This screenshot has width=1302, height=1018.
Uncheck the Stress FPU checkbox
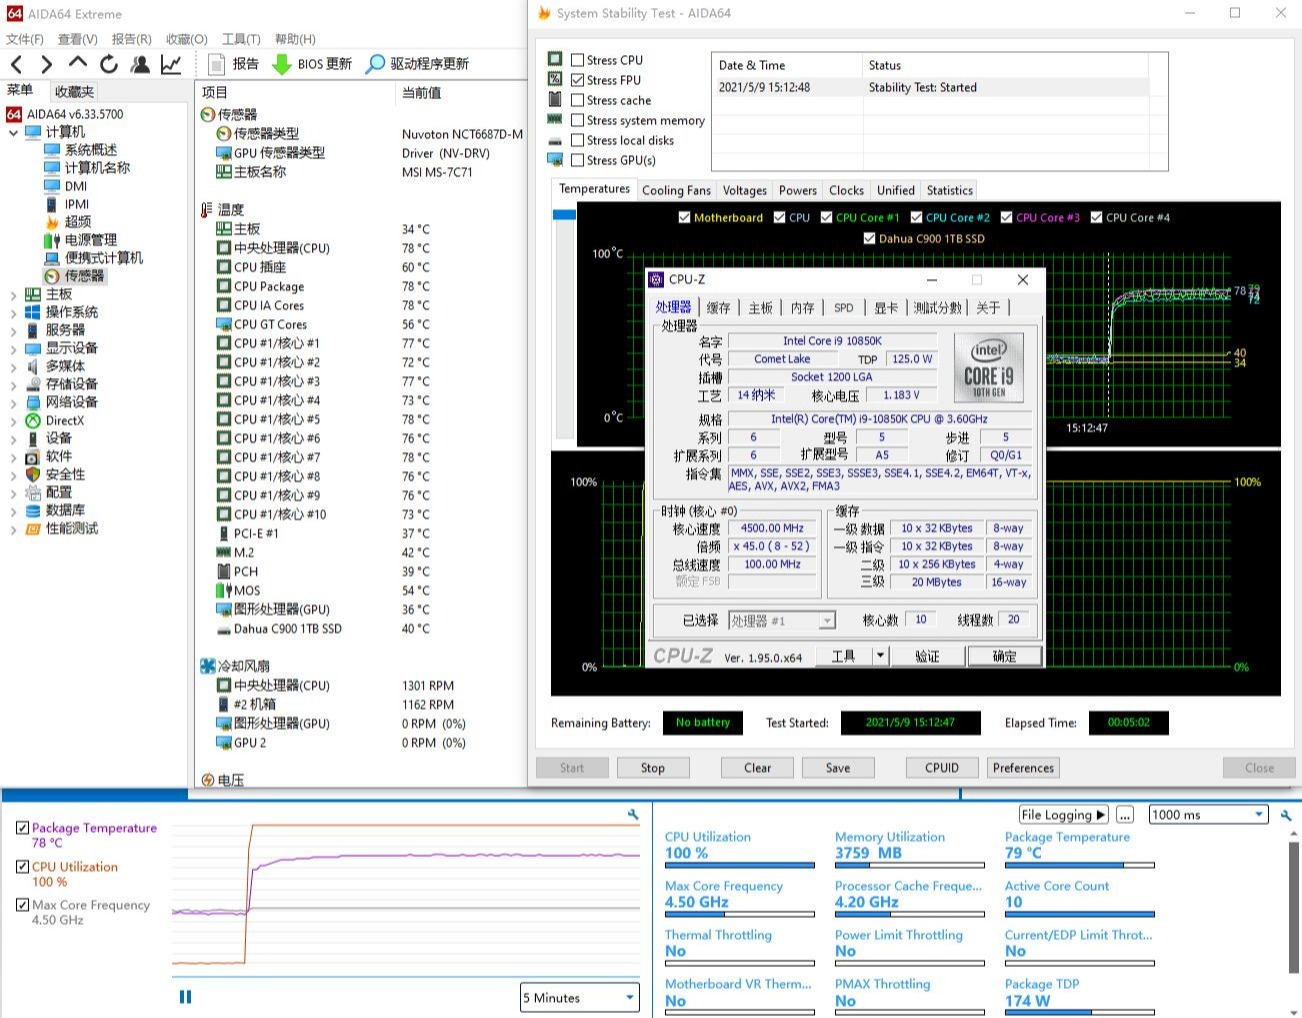578,80
